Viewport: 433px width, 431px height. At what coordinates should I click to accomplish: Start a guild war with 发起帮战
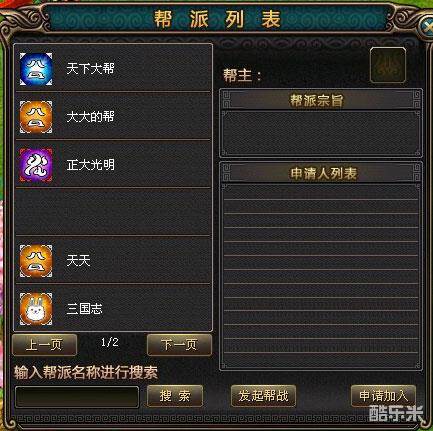point(263,396)
